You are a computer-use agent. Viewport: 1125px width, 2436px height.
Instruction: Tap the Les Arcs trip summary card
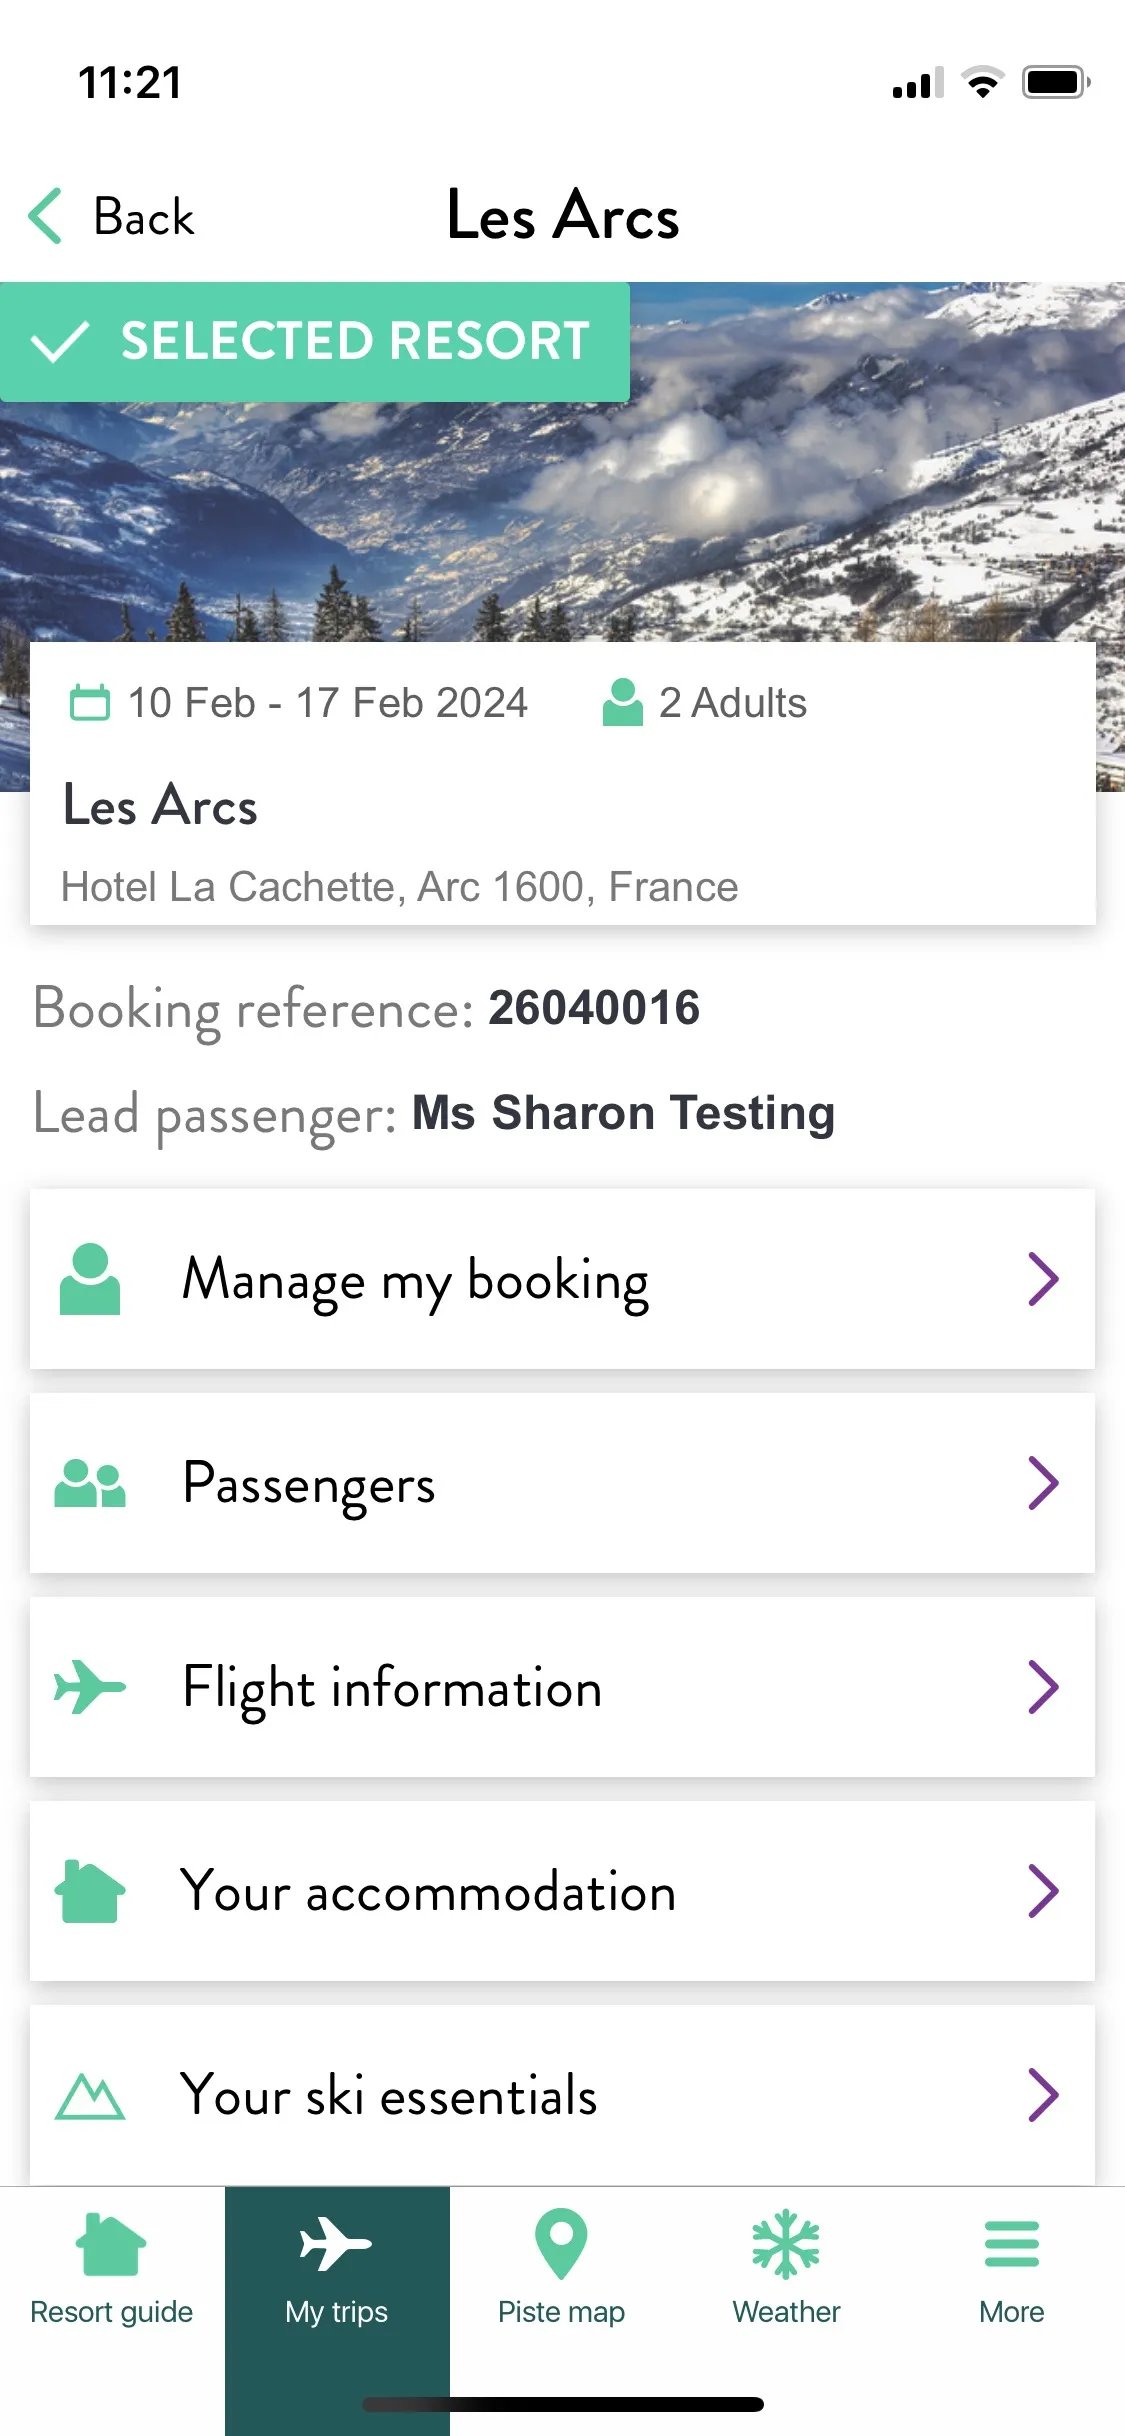(562, 783)
